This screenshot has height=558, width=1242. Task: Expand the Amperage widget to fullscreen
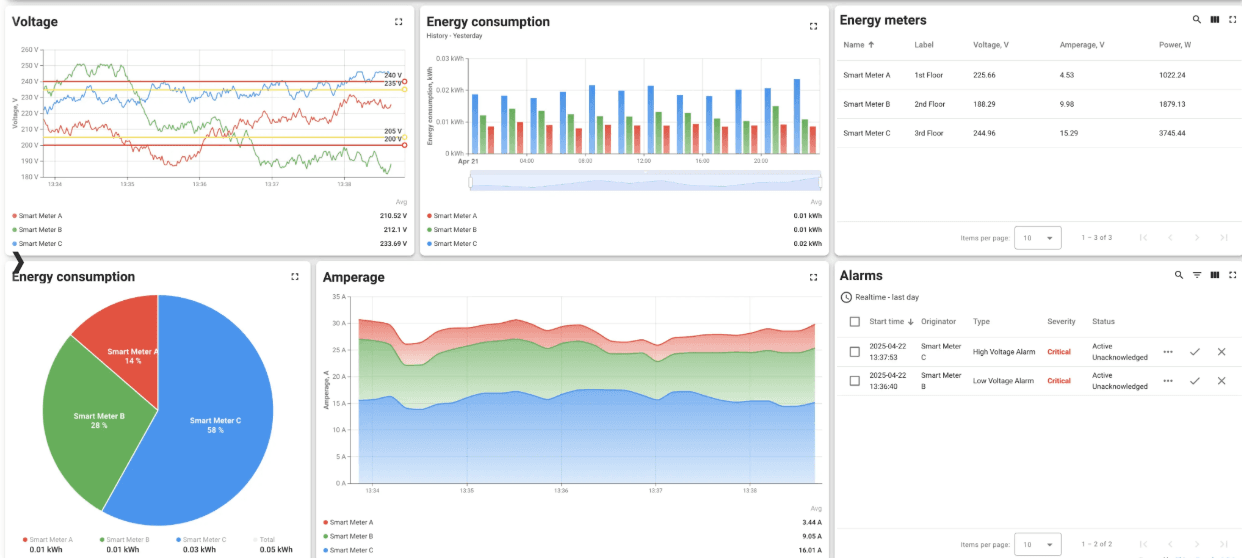pyautogui.click(x=813, y=277)
